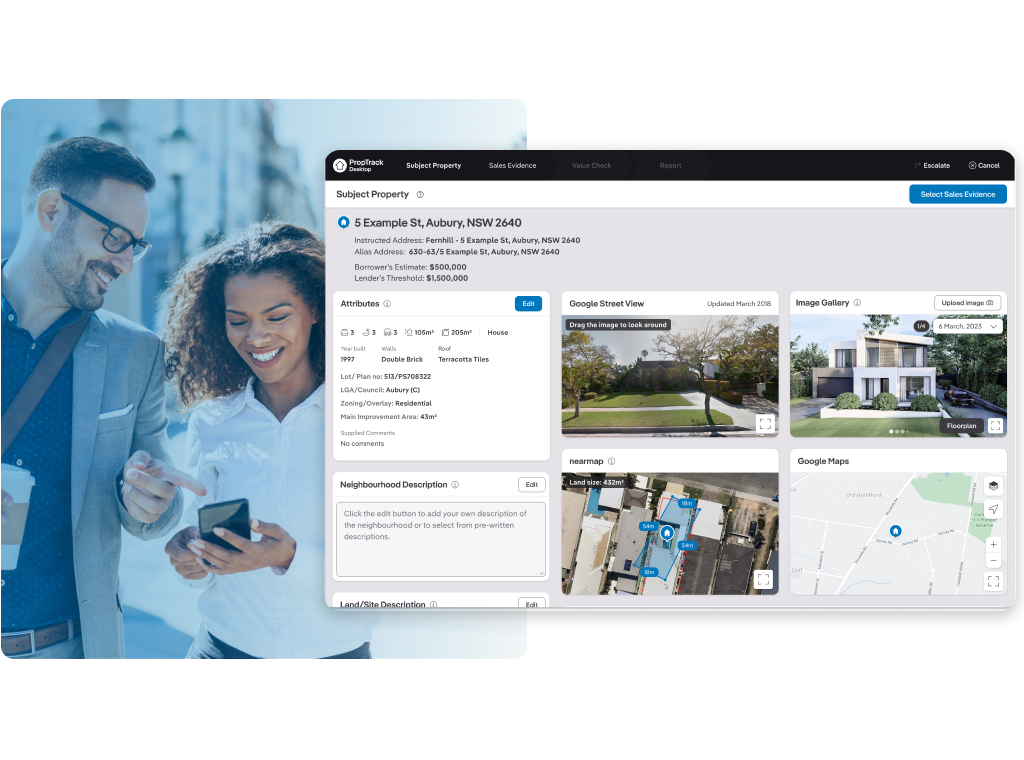1024x760 pixels.
Task: Click the 1/4 image counter badge
Action: [x=921, y=326]
